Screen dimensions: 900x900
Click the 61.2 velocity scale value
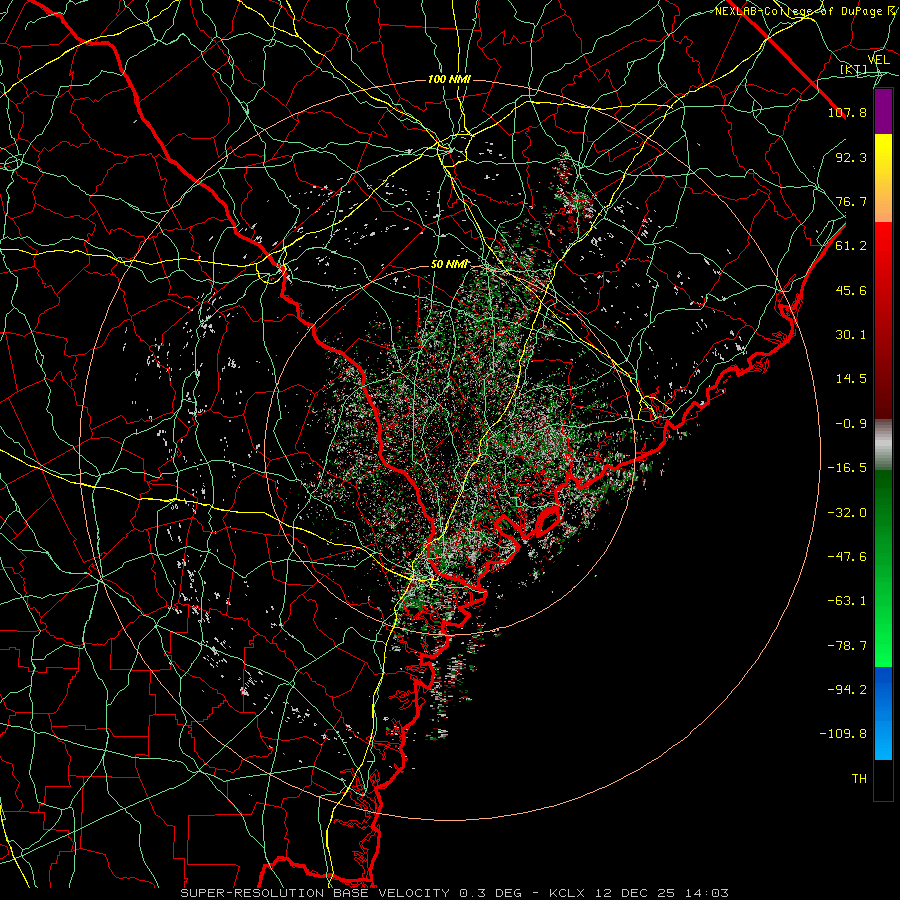point(851,246)
